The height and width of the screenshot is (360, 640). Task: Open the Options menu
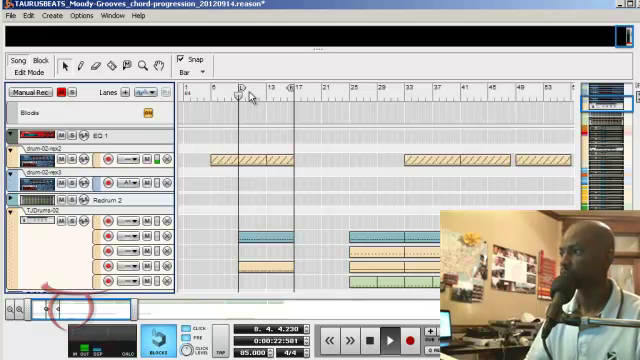coord(82,16)
